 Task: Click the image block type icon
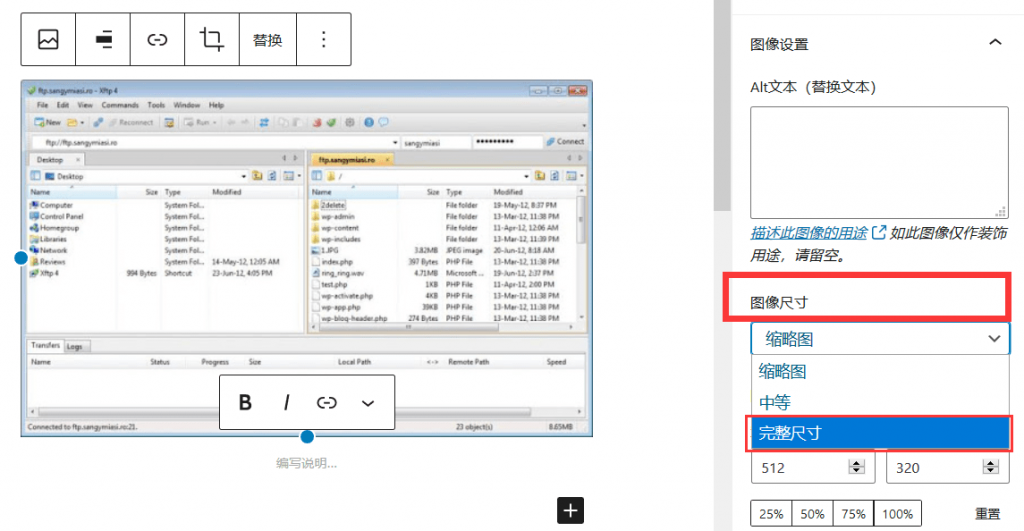tap(48, 40)
